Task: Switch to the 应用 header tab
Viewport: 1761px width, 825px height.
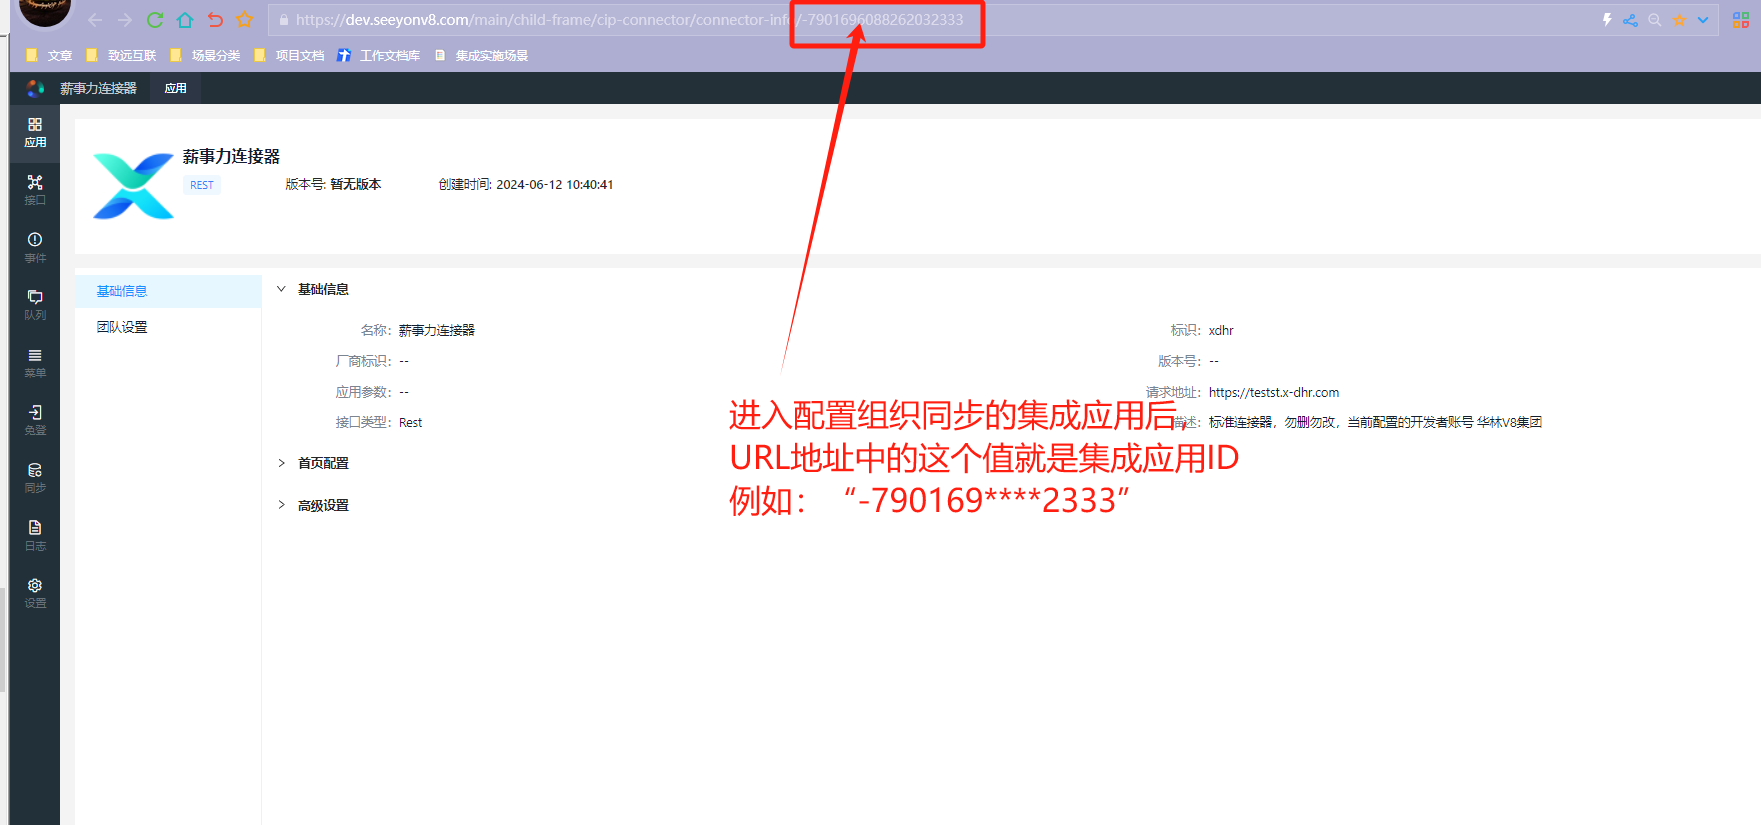Action: pos(176,88)
